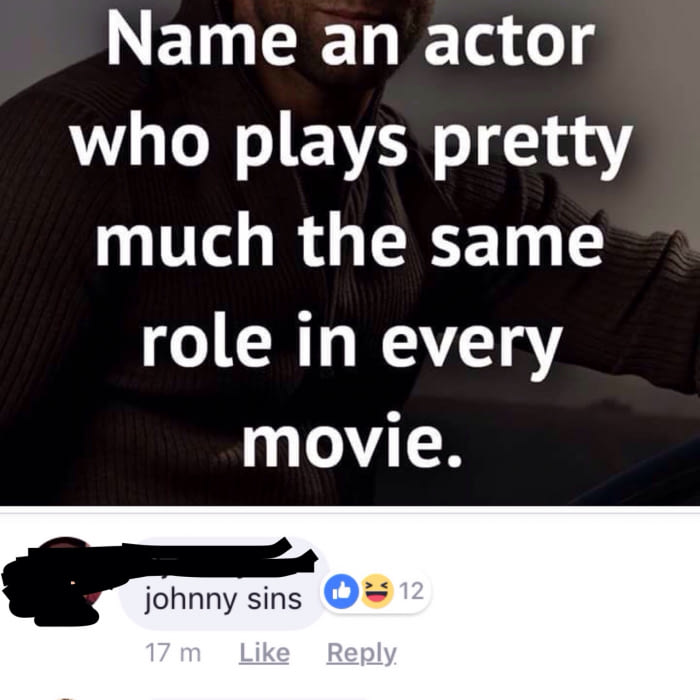Open the meme image in full view
The height and width of the screenshot is (700, 700).
click(x=350, y=253)
